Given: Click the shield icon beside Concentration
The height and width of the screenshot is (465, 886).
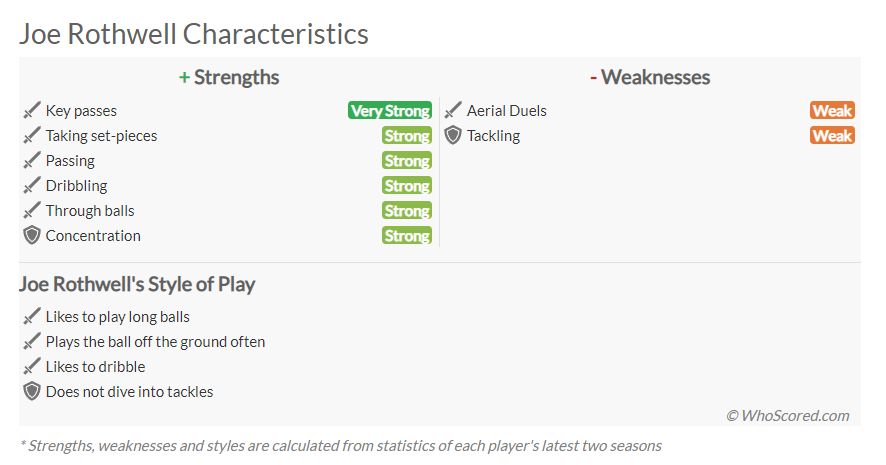Looking at the screenshot, I should coord(32,235).
